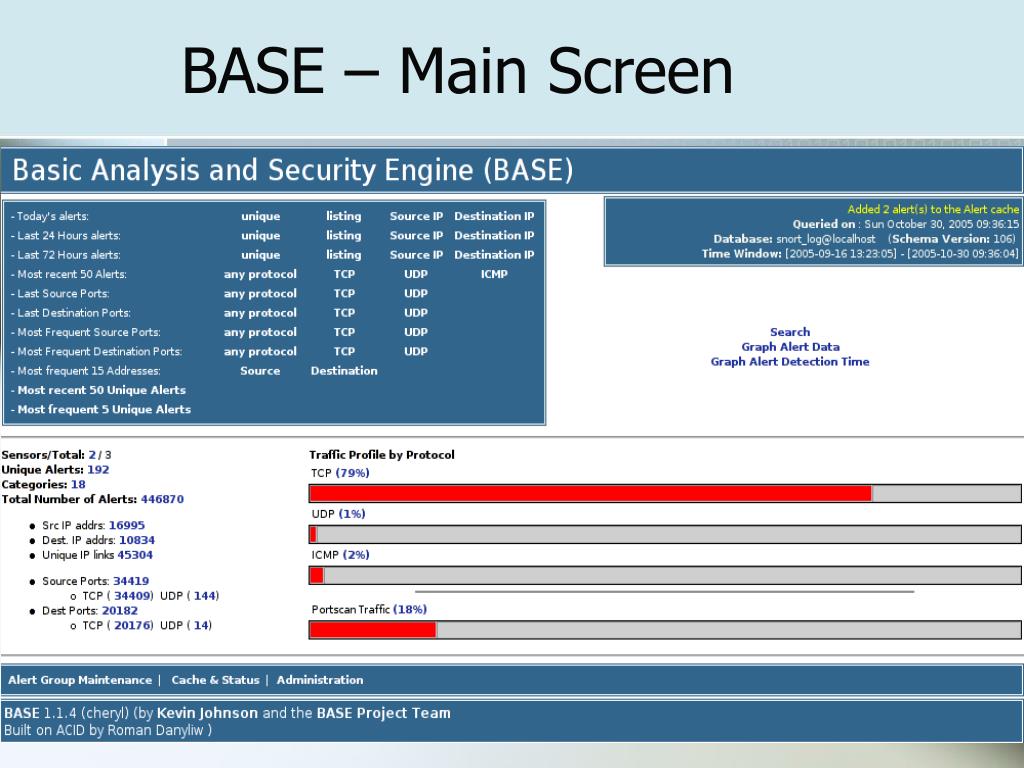Viewport: 1024px width, 768px height.
Task: Click the Sensors count 2
Action: click(x=92, y=455)
